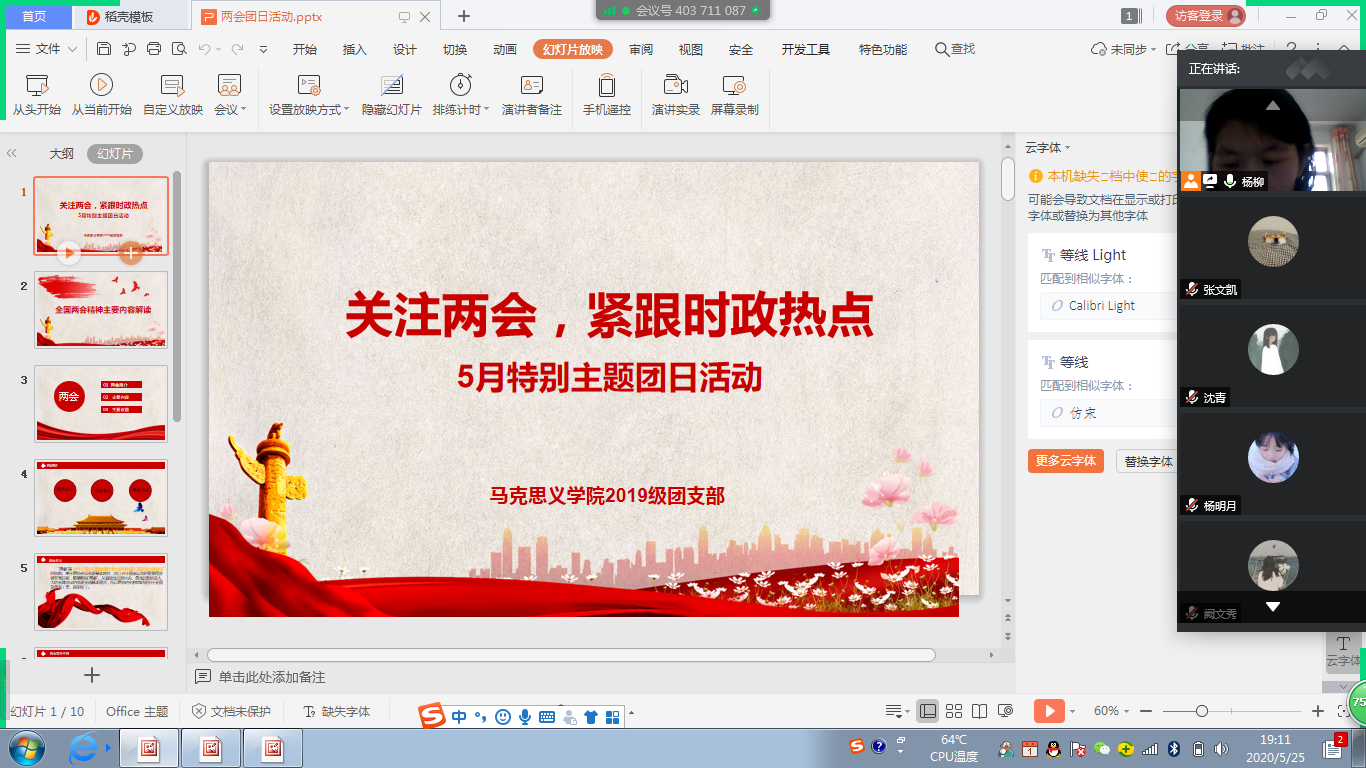Open 演讲者备注 presenter notes
Image resolution: width=1366 pixels, height=768 pixels.
(x=531, y=86)
